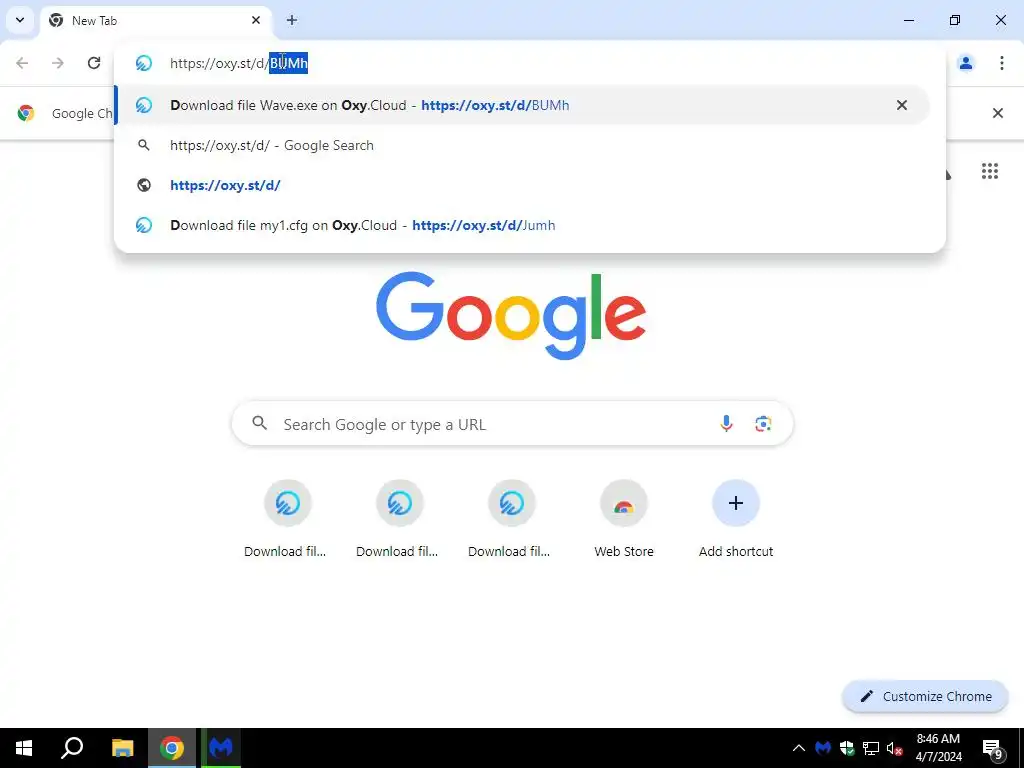
Task: Open the Google apps grid
Action: (x=989, y=171)
